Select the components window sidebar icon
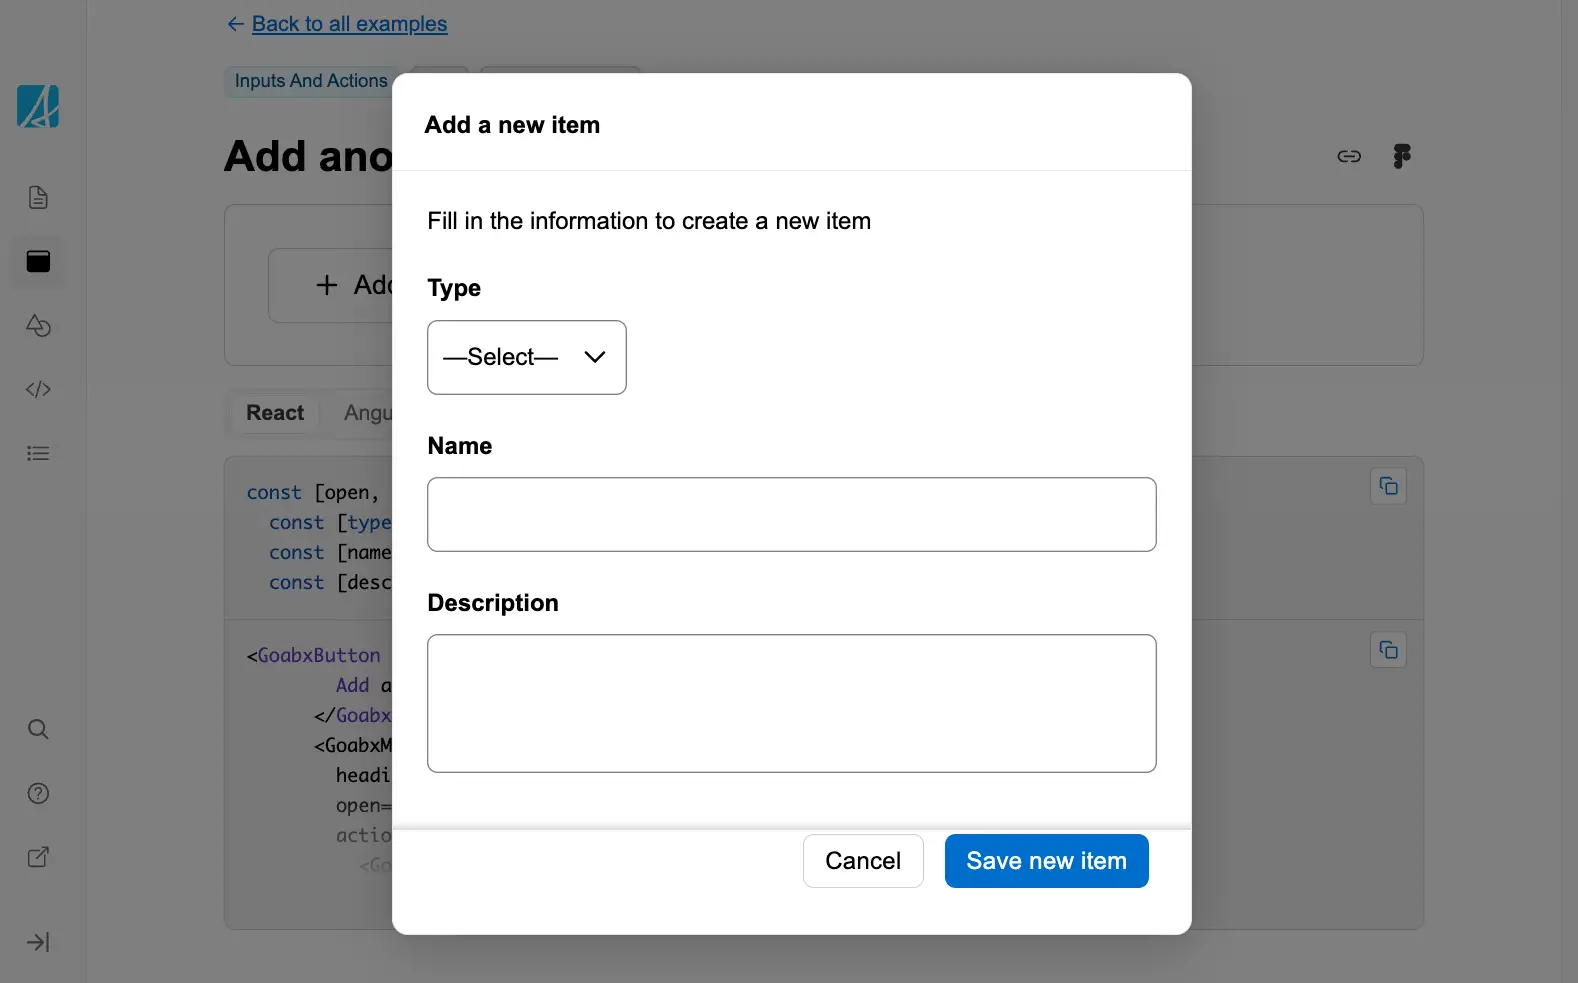 tap(38, 261)
